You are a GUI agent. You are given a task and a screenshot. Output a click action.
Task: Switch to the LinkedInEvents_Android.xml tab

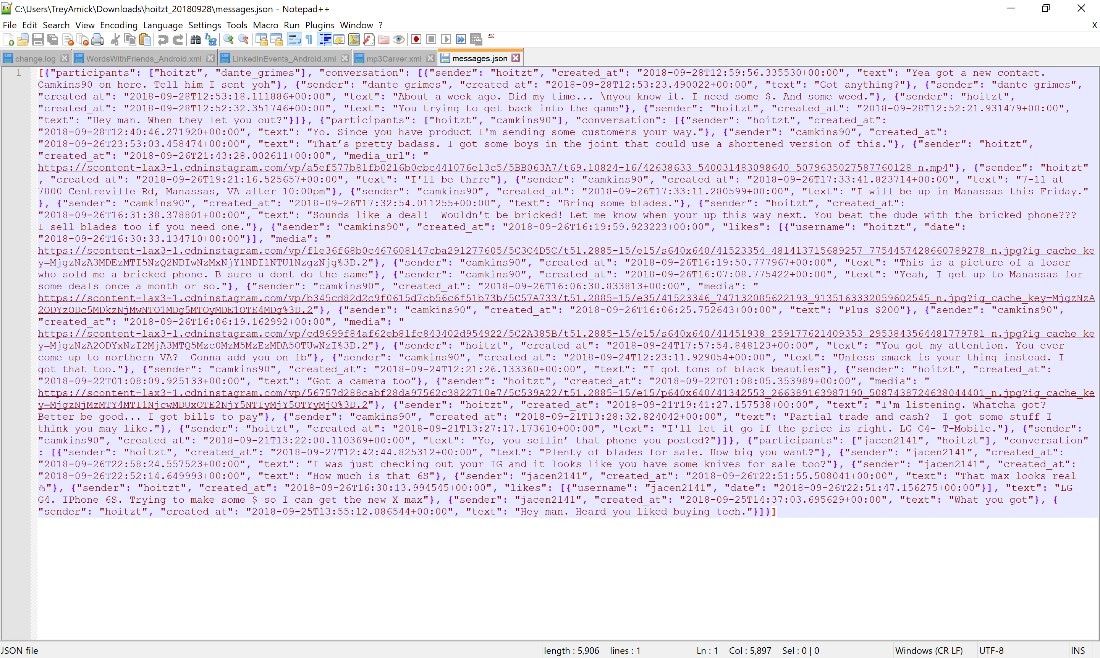click(284, 58)
